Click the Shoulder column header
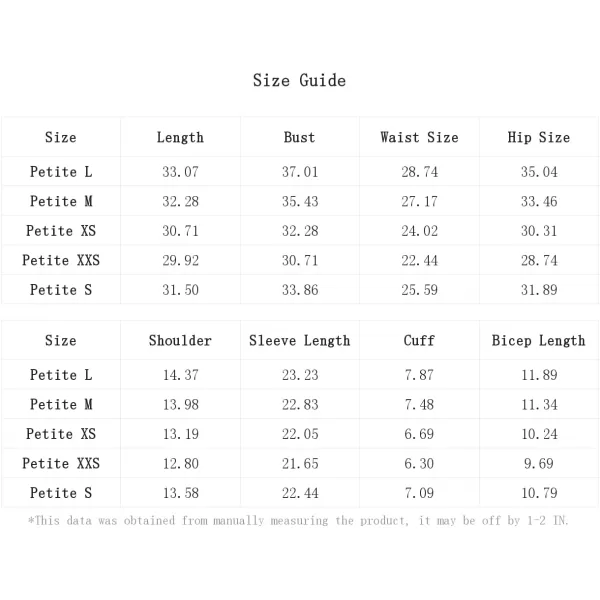Viewport: 600px width, 600px height. pos(180,341)
